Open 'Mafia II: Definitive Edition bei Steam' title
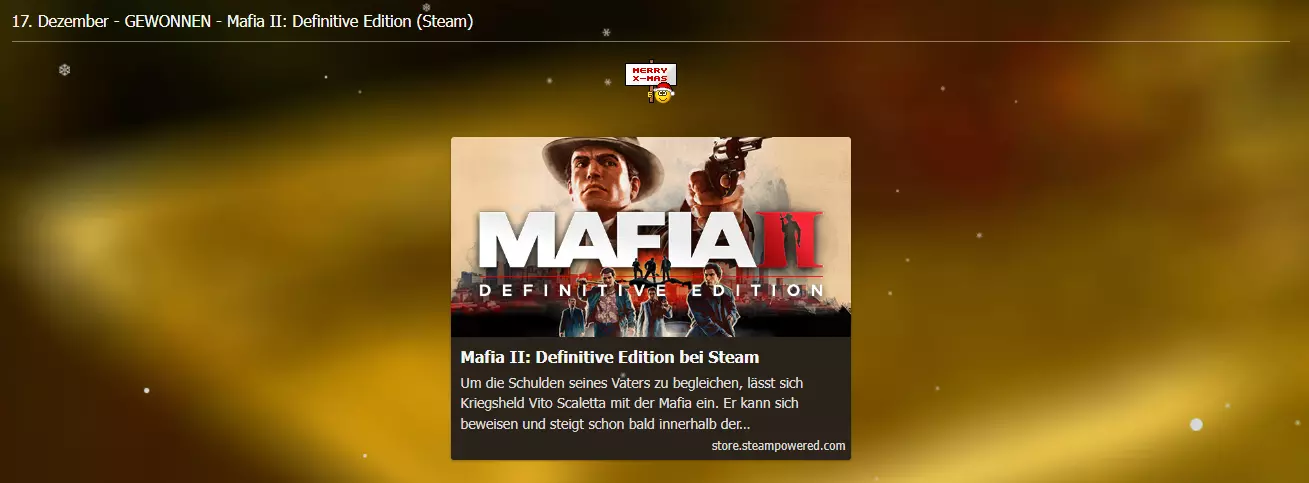This screenshot has width=1309, height=483. point(610,357)
